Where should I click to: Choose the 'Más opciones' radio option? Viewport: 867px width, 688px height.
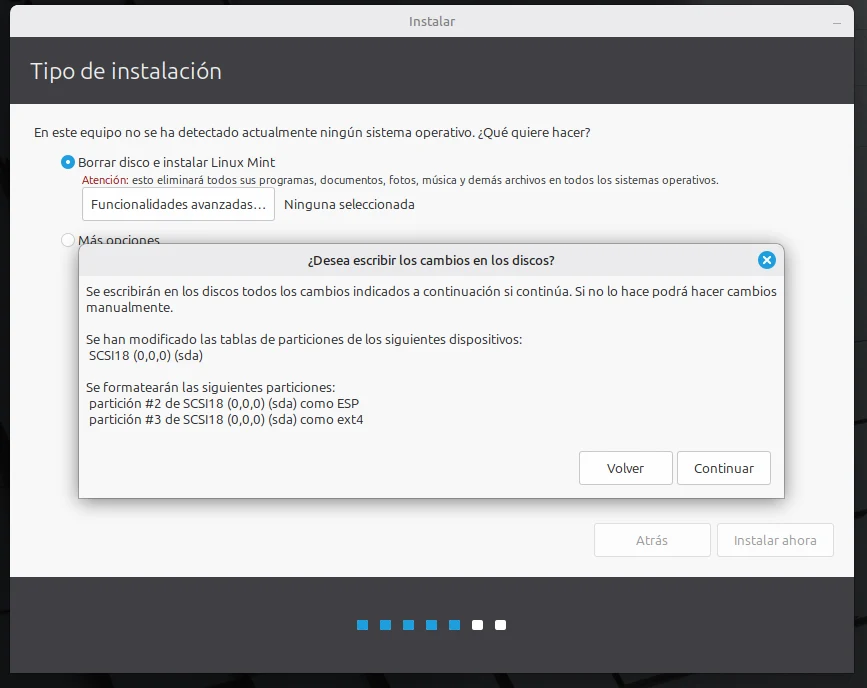pyautogui.click(x=68, y=240)
